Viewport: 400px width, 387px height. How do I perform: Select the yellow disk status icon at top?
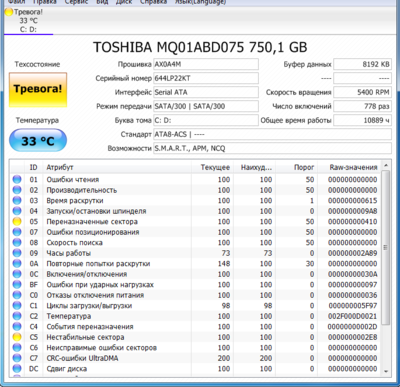9,12
